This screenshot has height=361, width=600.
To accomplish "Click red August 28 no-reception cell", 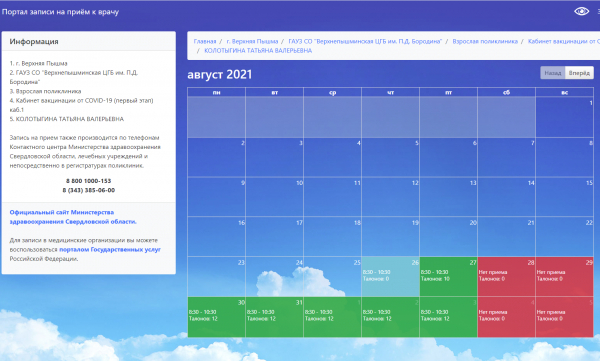I will click(x=506, y=276).
